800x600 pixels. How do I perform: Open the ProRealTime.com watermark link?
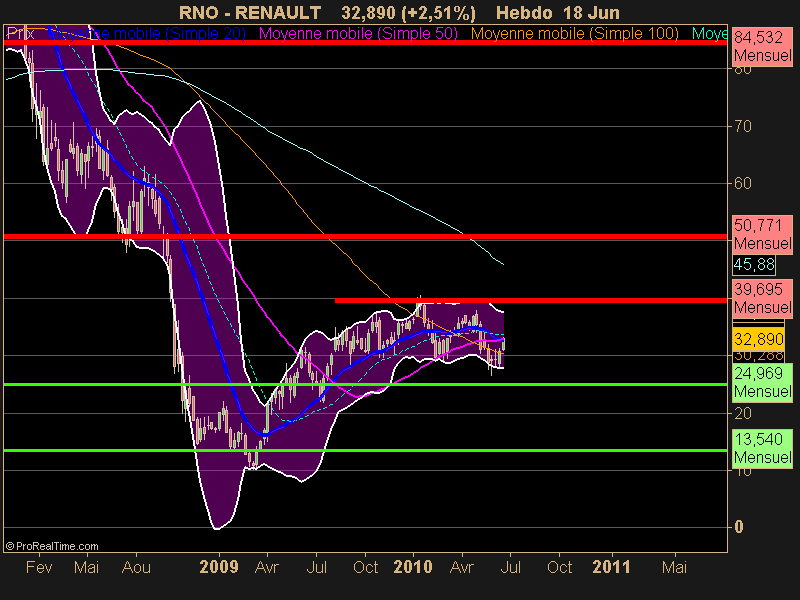[52, 546]
